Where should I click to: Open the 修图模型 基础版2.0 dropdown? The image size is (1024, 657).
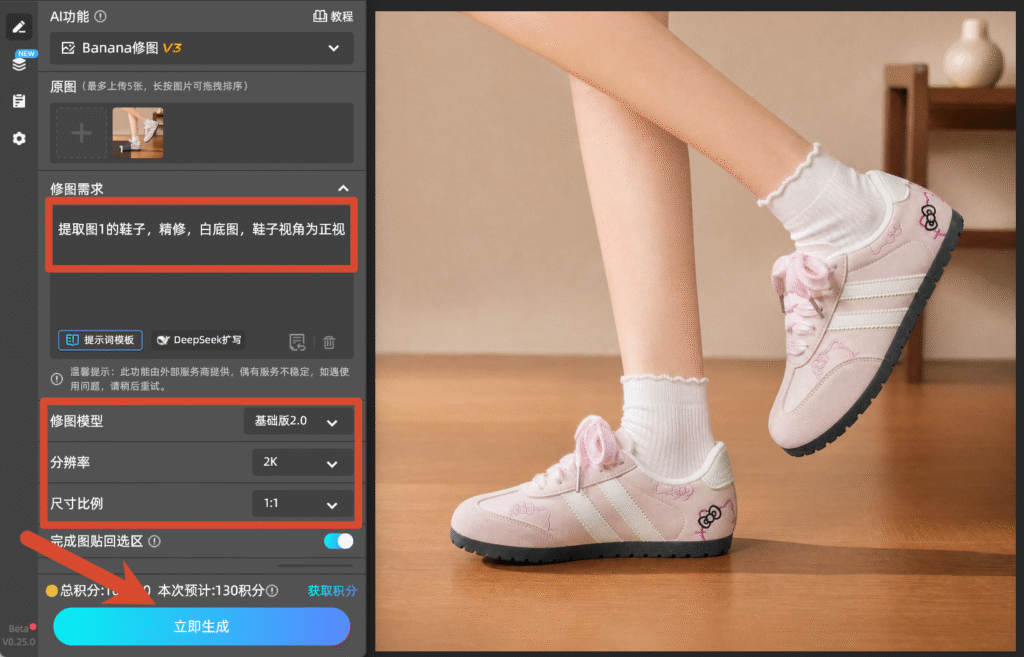(298, 421)
